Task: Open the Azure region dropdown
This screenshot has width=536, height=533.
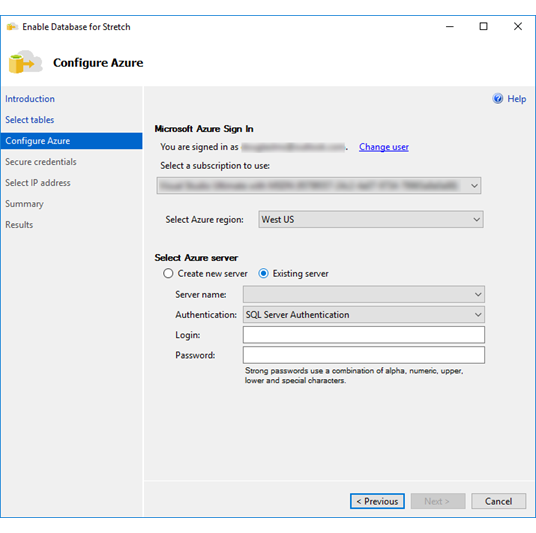Action: [x=371, y=219]
